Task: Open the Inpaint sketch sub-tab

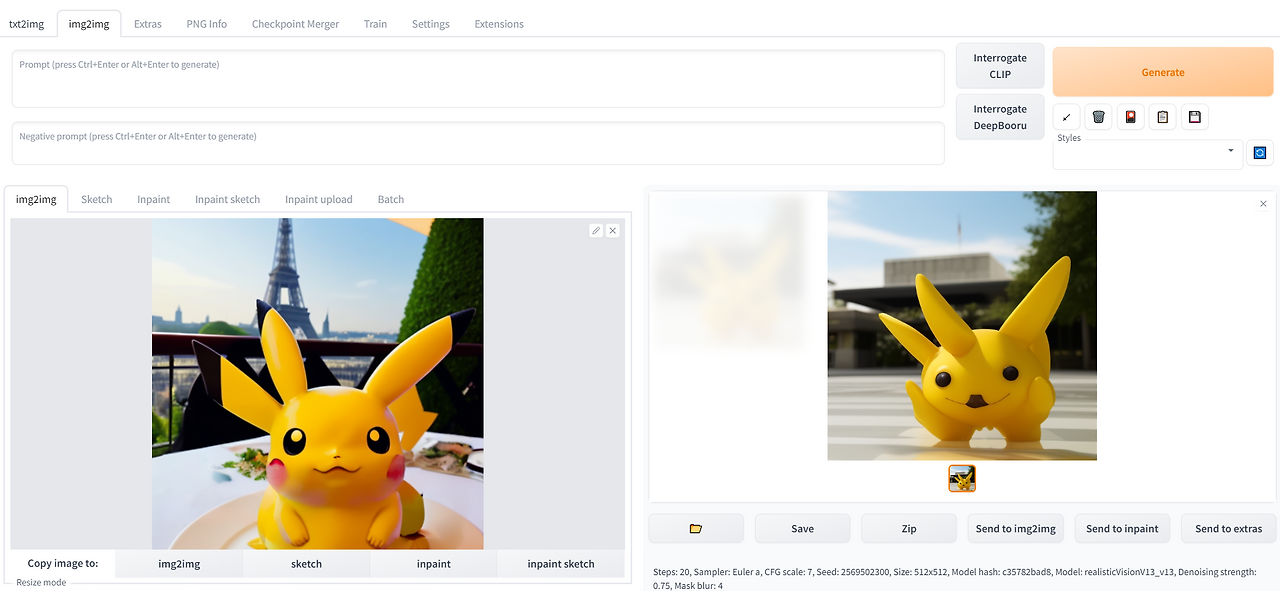Action: coord(228,199)
